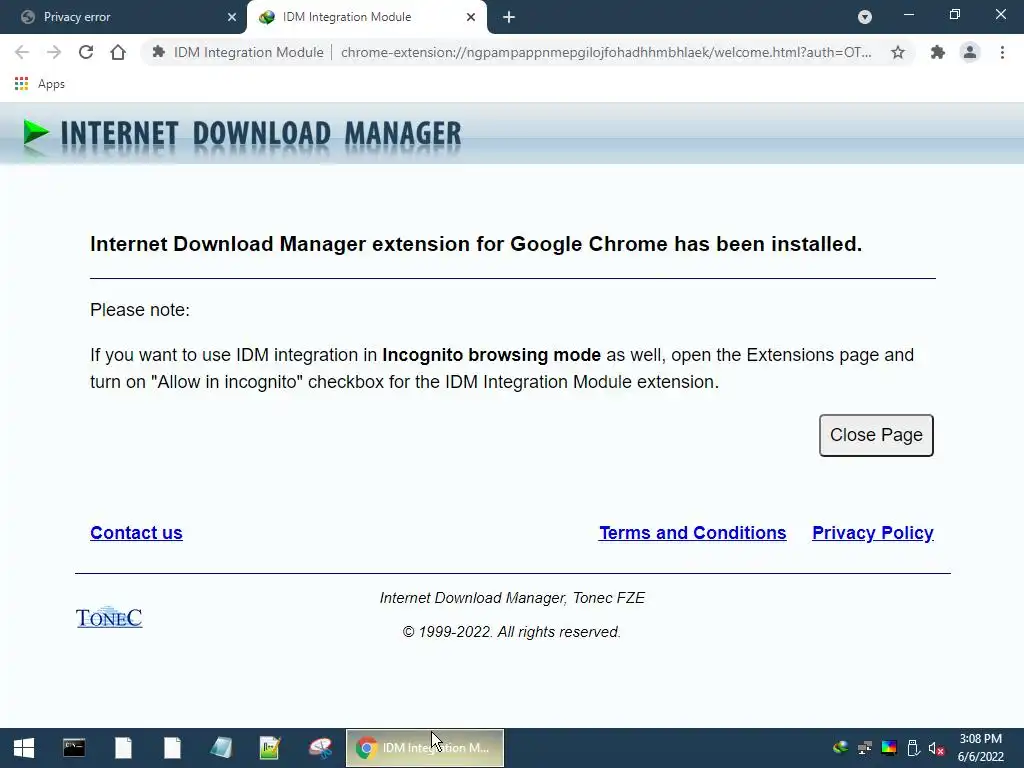The width and height of the screenshot is (1024, 768).
Task: Close the Privacy error tab
Action: coord(232,17)
